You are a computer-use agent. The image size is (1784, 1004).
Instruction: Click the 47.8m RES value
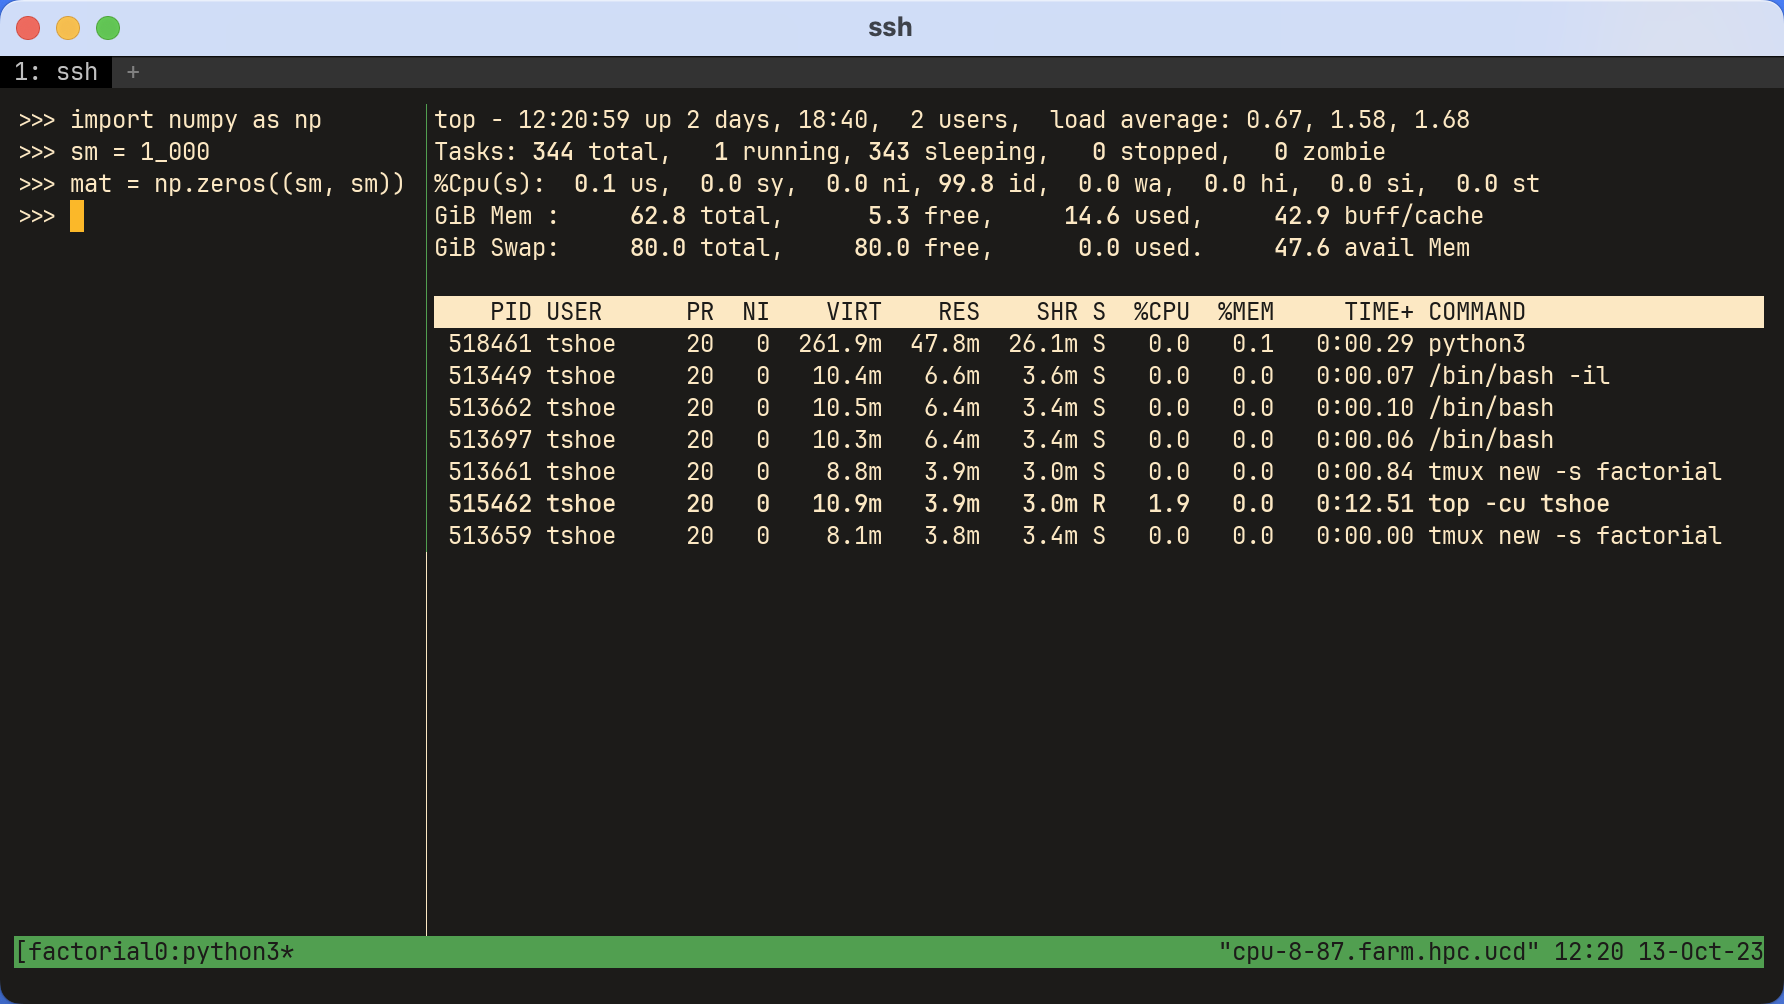click(945, 344)
